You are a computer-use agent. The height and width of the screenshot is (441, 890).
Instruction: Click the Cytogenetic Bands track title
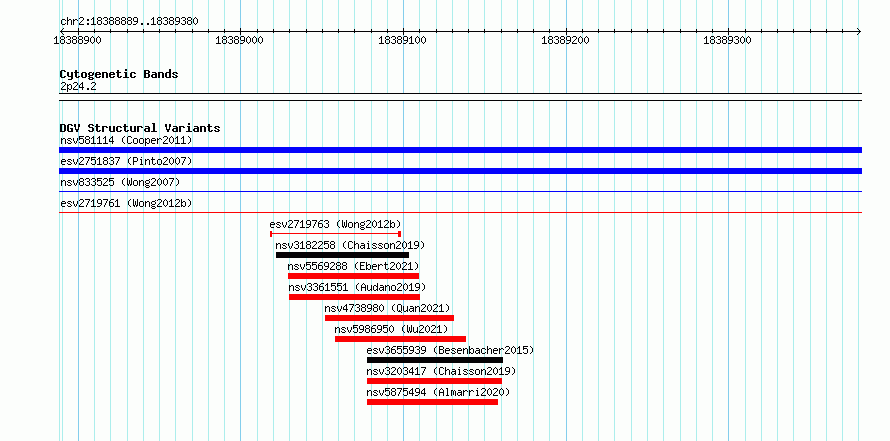119,74
